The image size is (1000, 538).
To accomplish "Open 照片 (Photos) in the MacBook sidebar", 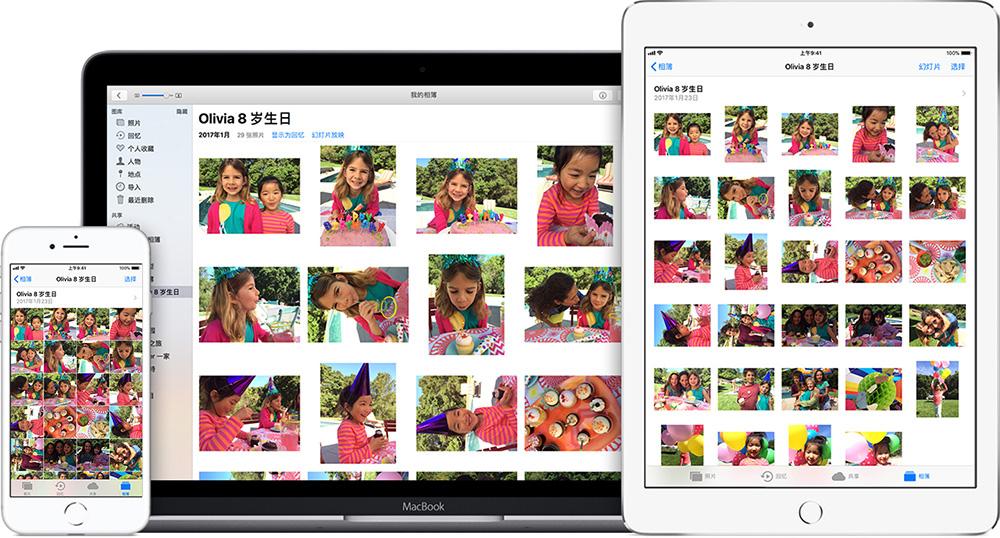I will click(128, 122).
